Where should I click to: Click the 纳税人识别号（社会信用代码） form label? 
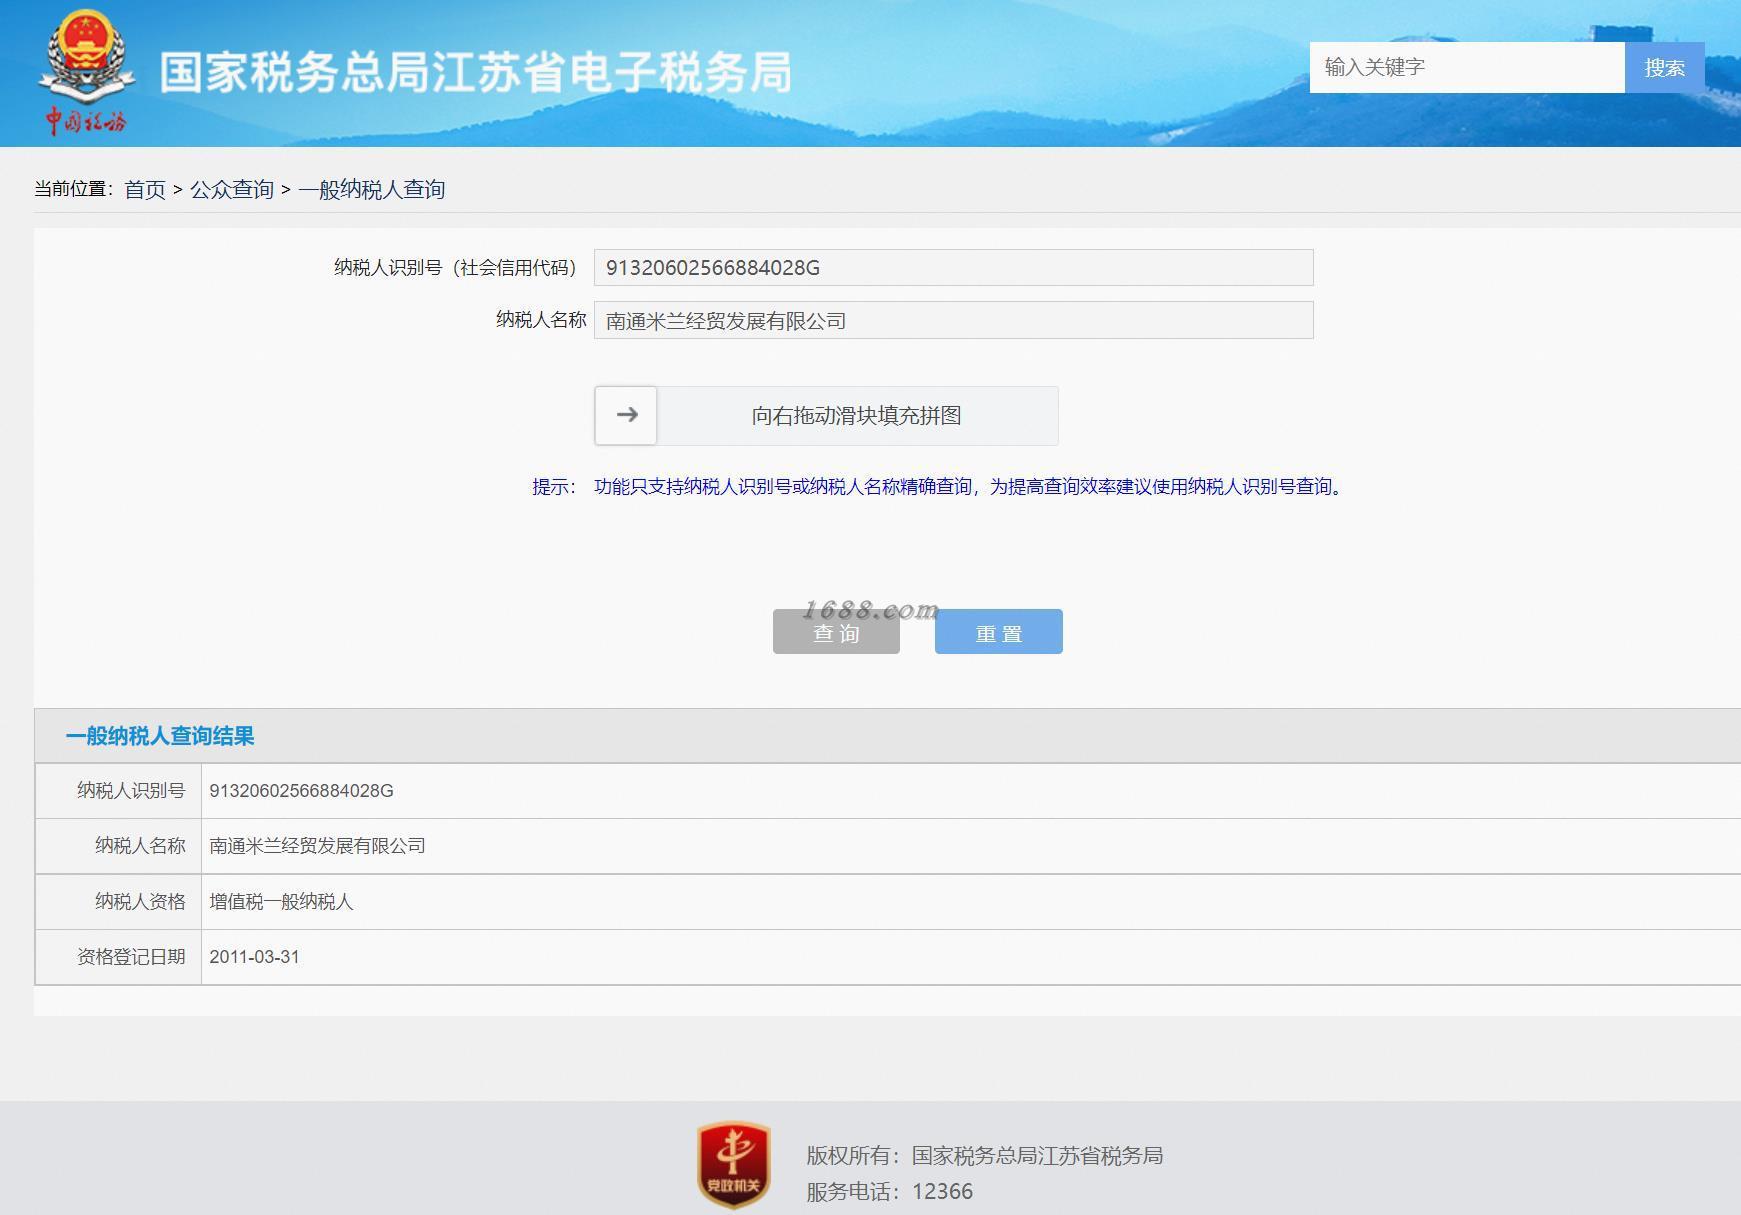point(458,268)
